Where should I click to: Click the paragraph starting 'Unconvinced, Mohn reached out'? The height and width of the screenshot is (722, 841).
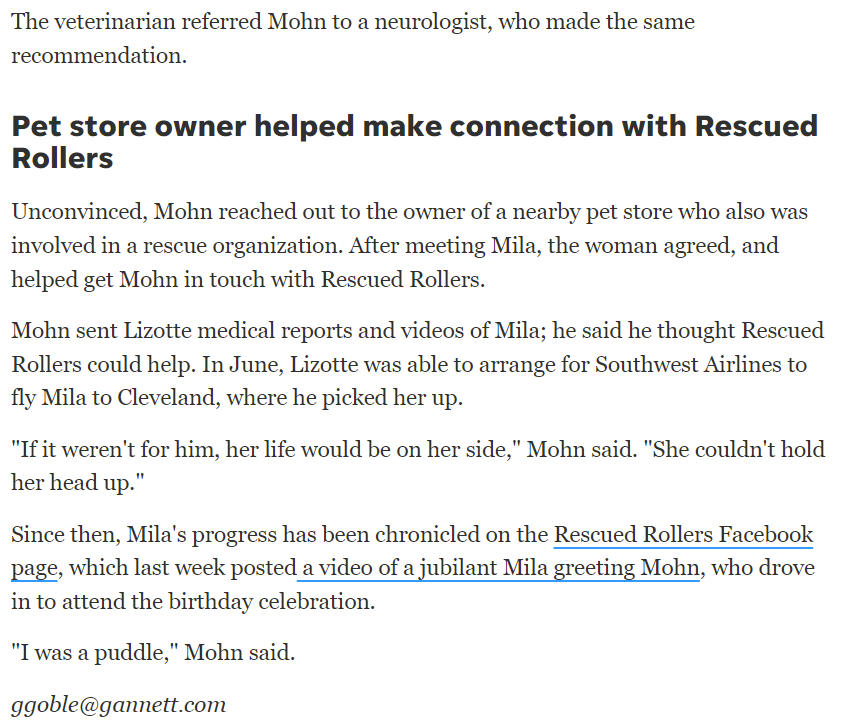409,245
